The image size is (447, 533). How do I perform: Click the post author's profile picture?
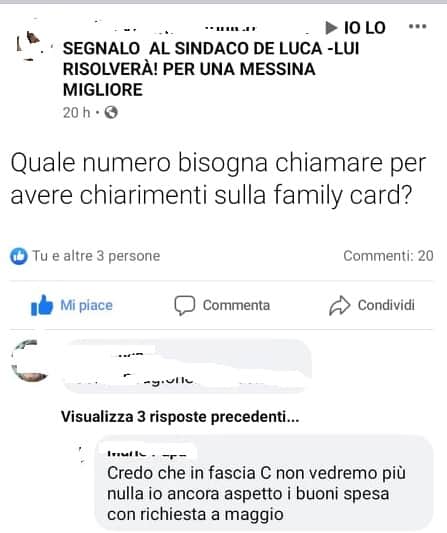point(29,46)
